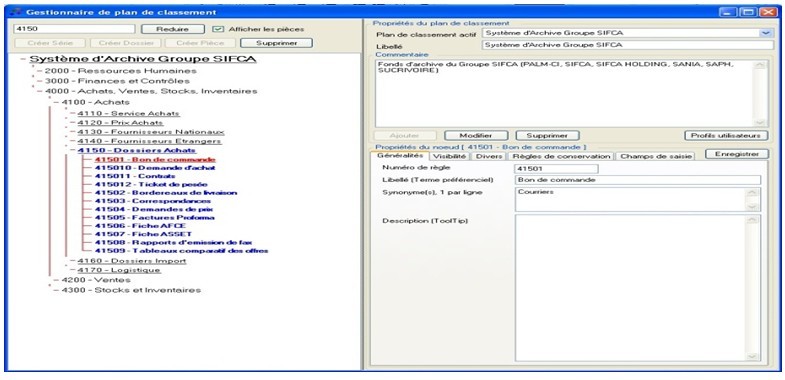785x380 pixels.
Task: Switch to the Visibilité tab
Action: click(450, 156)
